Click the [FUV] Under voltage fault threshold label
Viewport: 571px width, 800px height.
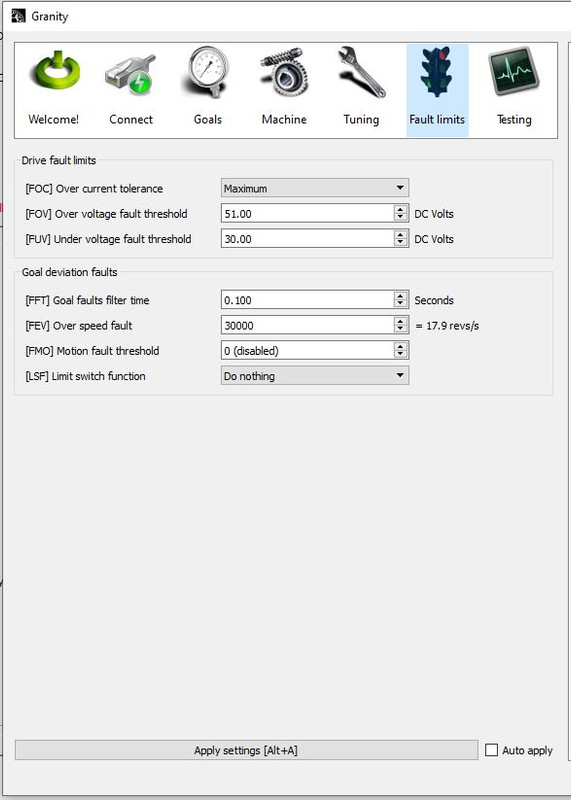108,239
